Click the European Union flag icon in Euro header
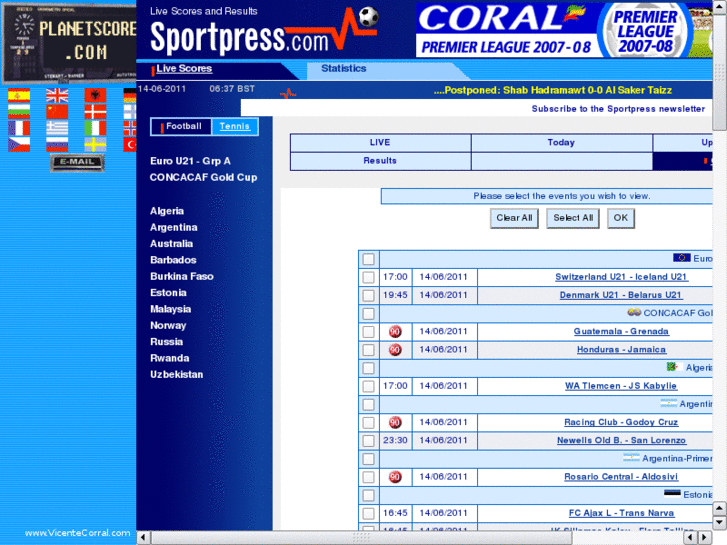Viewport: 727px width, 545px height. point(682,257)
